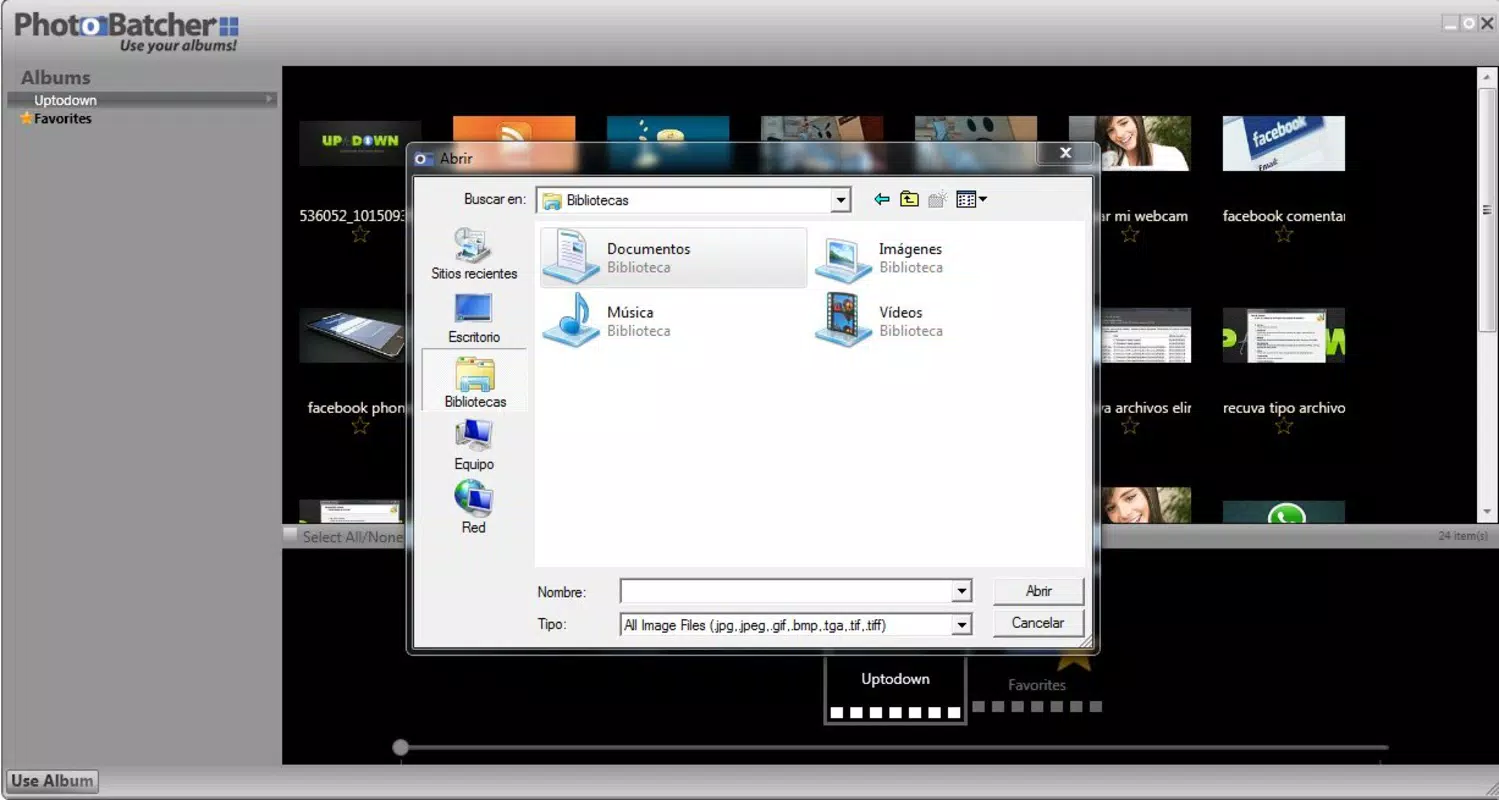Open Red network location
The width and height of the screenshot is (1499, 800).
point(474,508)
